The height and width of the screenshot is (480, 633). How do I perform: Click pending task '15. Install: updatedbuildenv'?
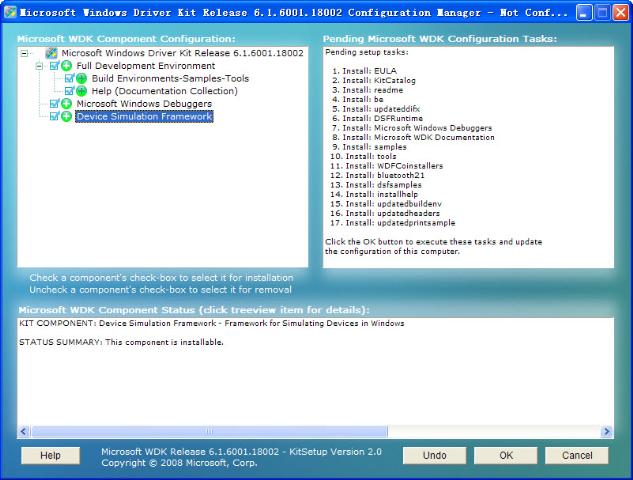(386, 203)
